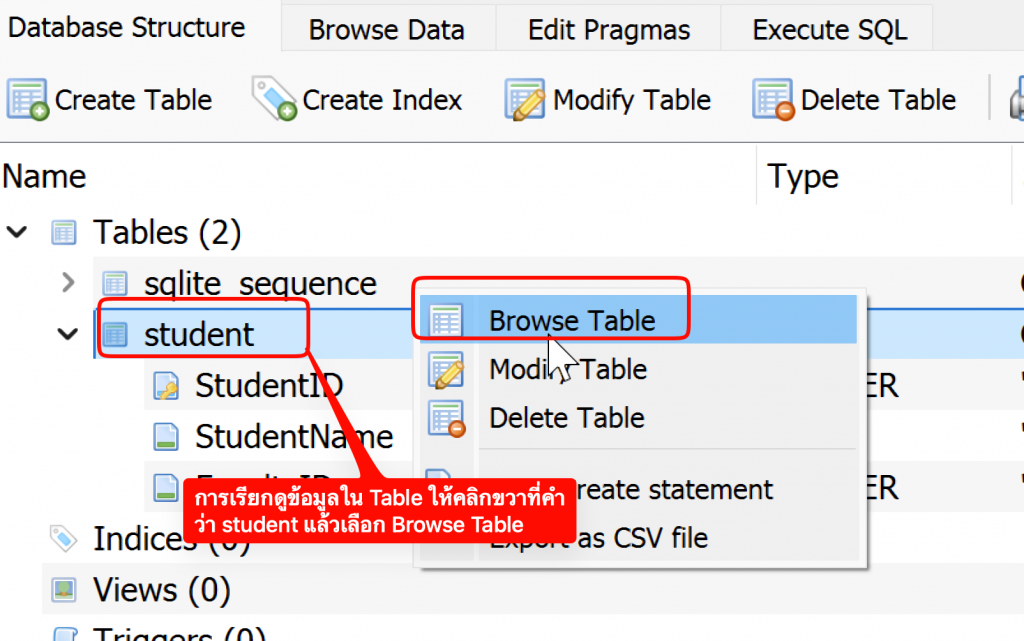The height and width of the screenshot is (641, 1024).
Task: Click the student table icon in tree
Action: 116,334
